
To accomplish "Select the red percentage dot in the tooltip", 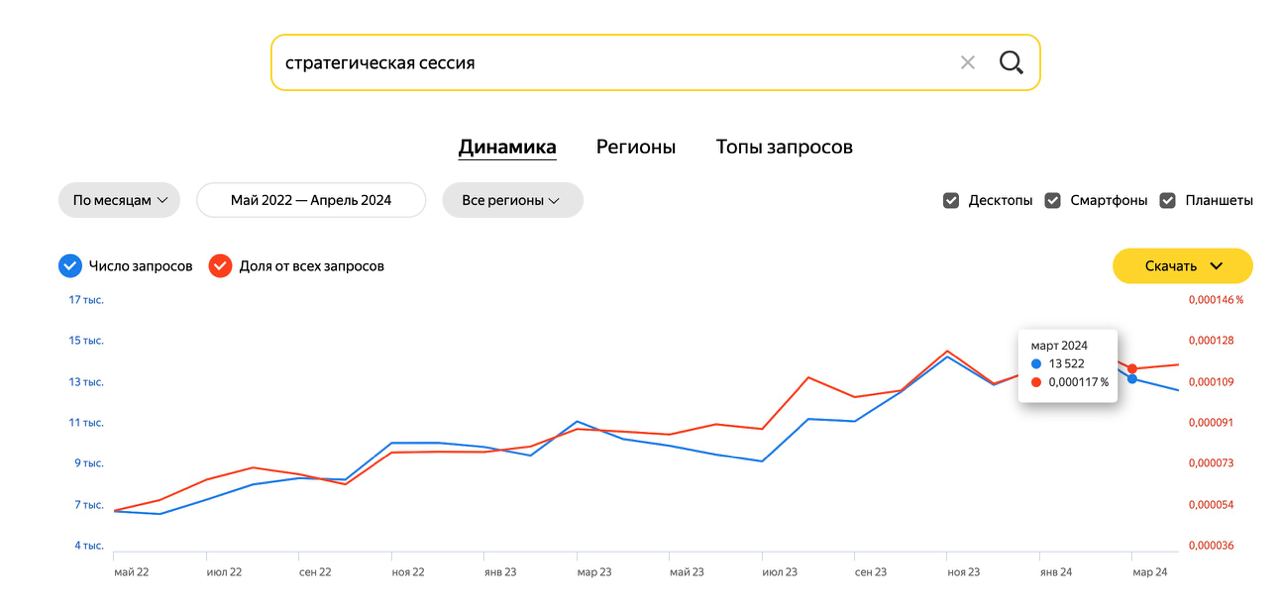I will click(x=1035, y=382).
